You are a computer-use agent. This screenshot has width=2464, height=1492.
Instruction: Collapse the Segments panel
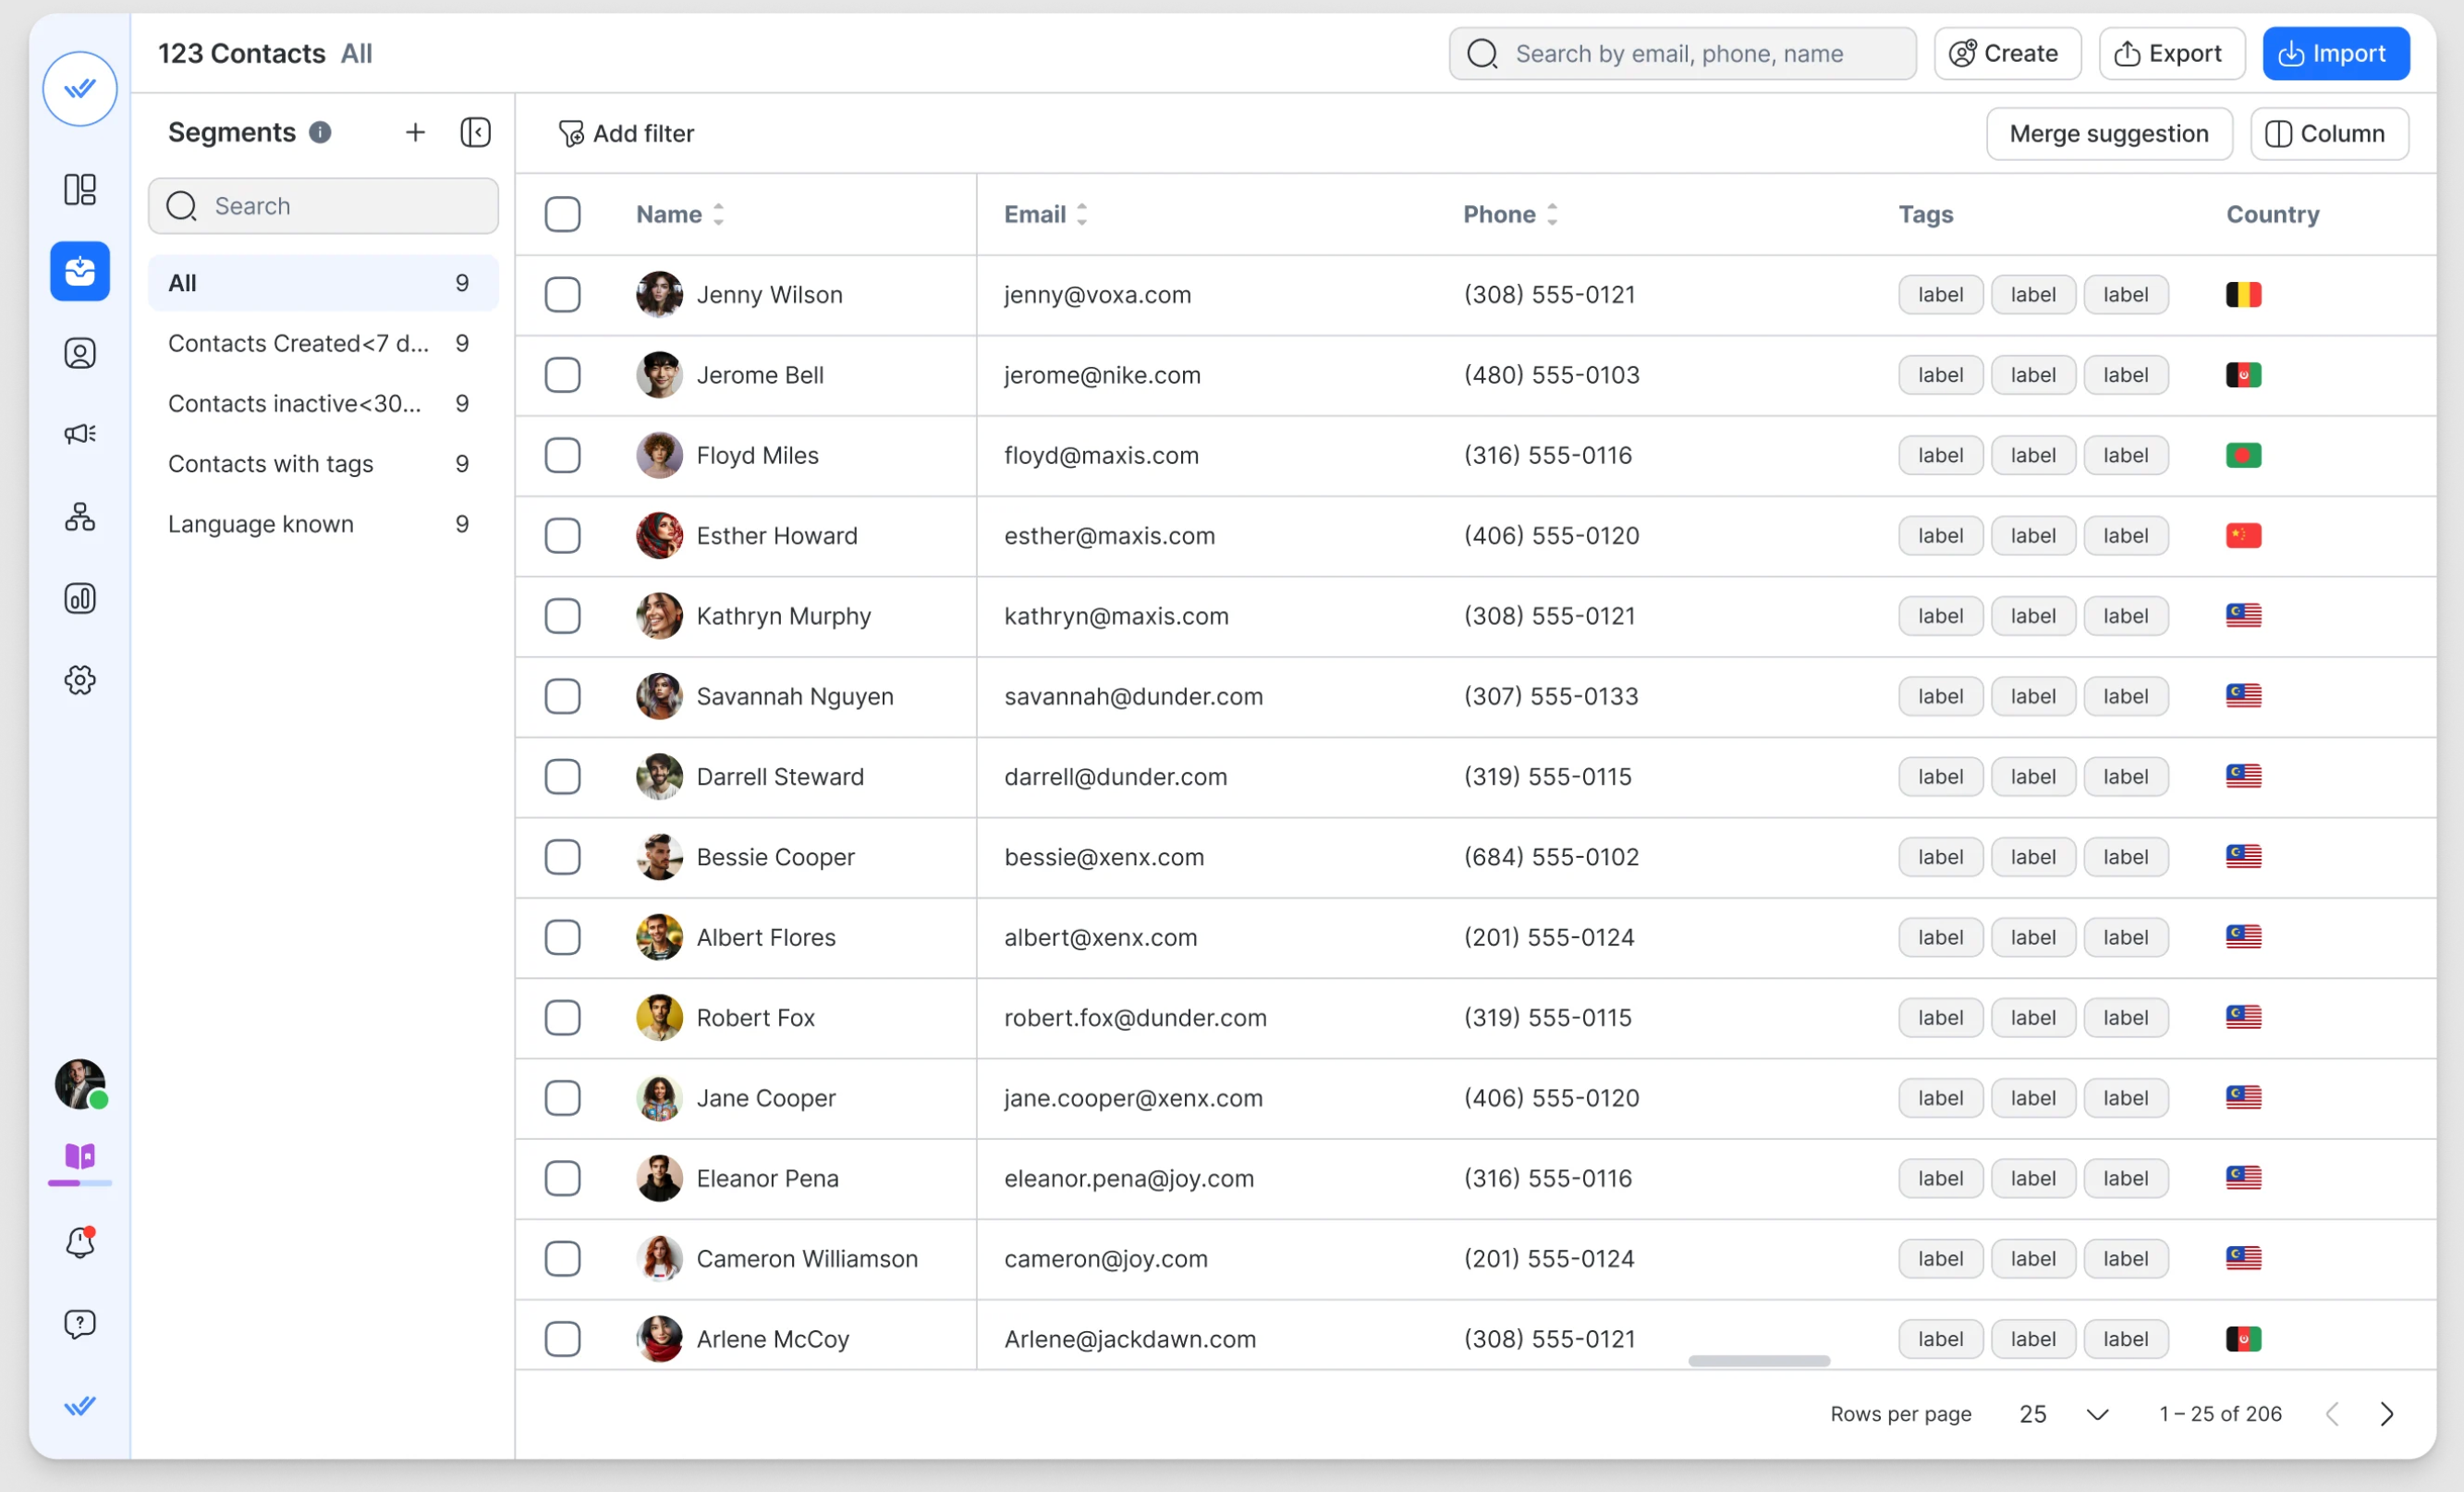475,132
